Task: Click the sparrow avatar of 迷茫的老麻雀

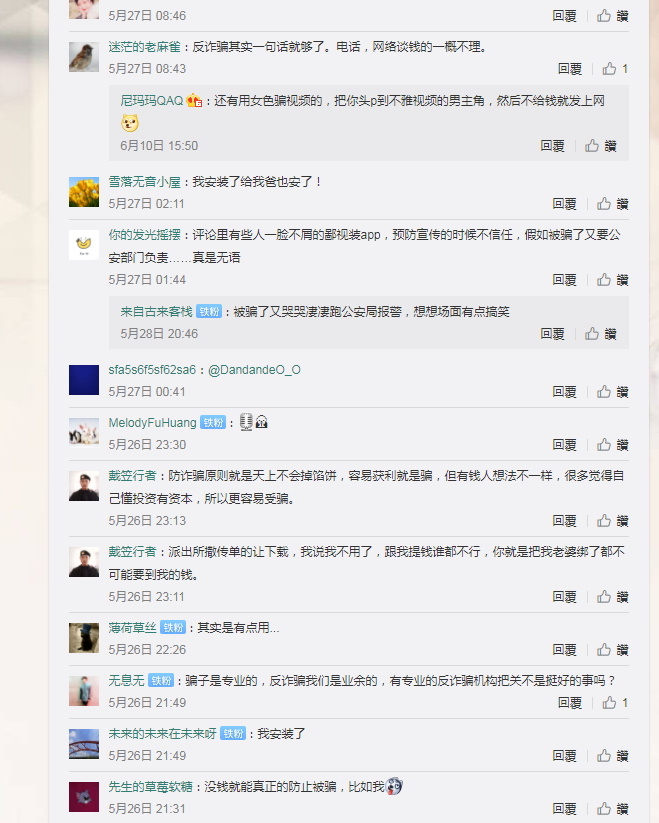Action: 84,57
